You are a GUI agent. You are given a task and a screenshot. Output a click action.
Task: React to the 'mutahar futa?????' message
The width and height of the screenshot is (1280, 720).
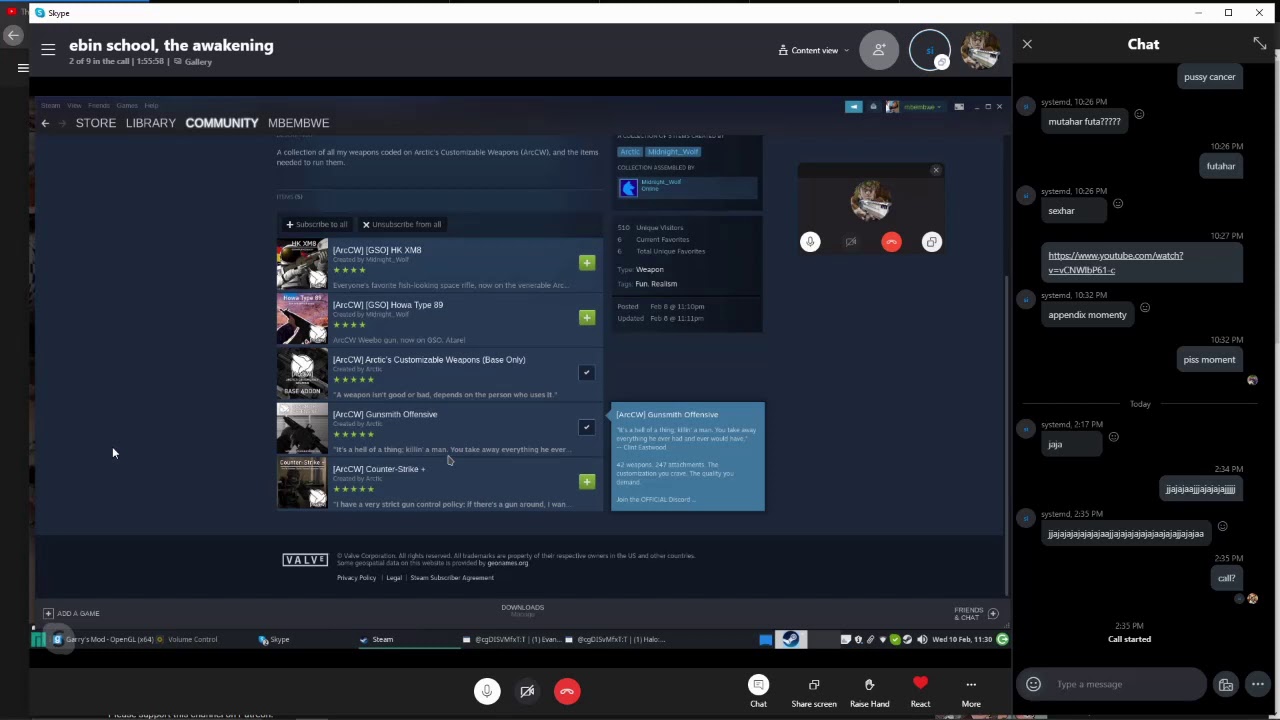pyautogui.click(x=1139, y=114)
